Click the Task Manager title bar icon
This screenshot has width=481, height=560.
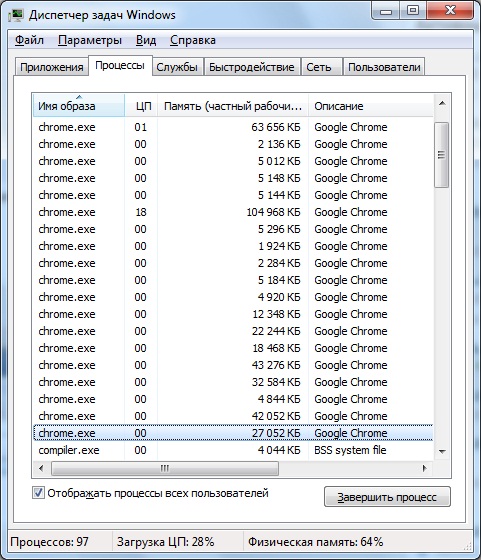pos(16,15)
